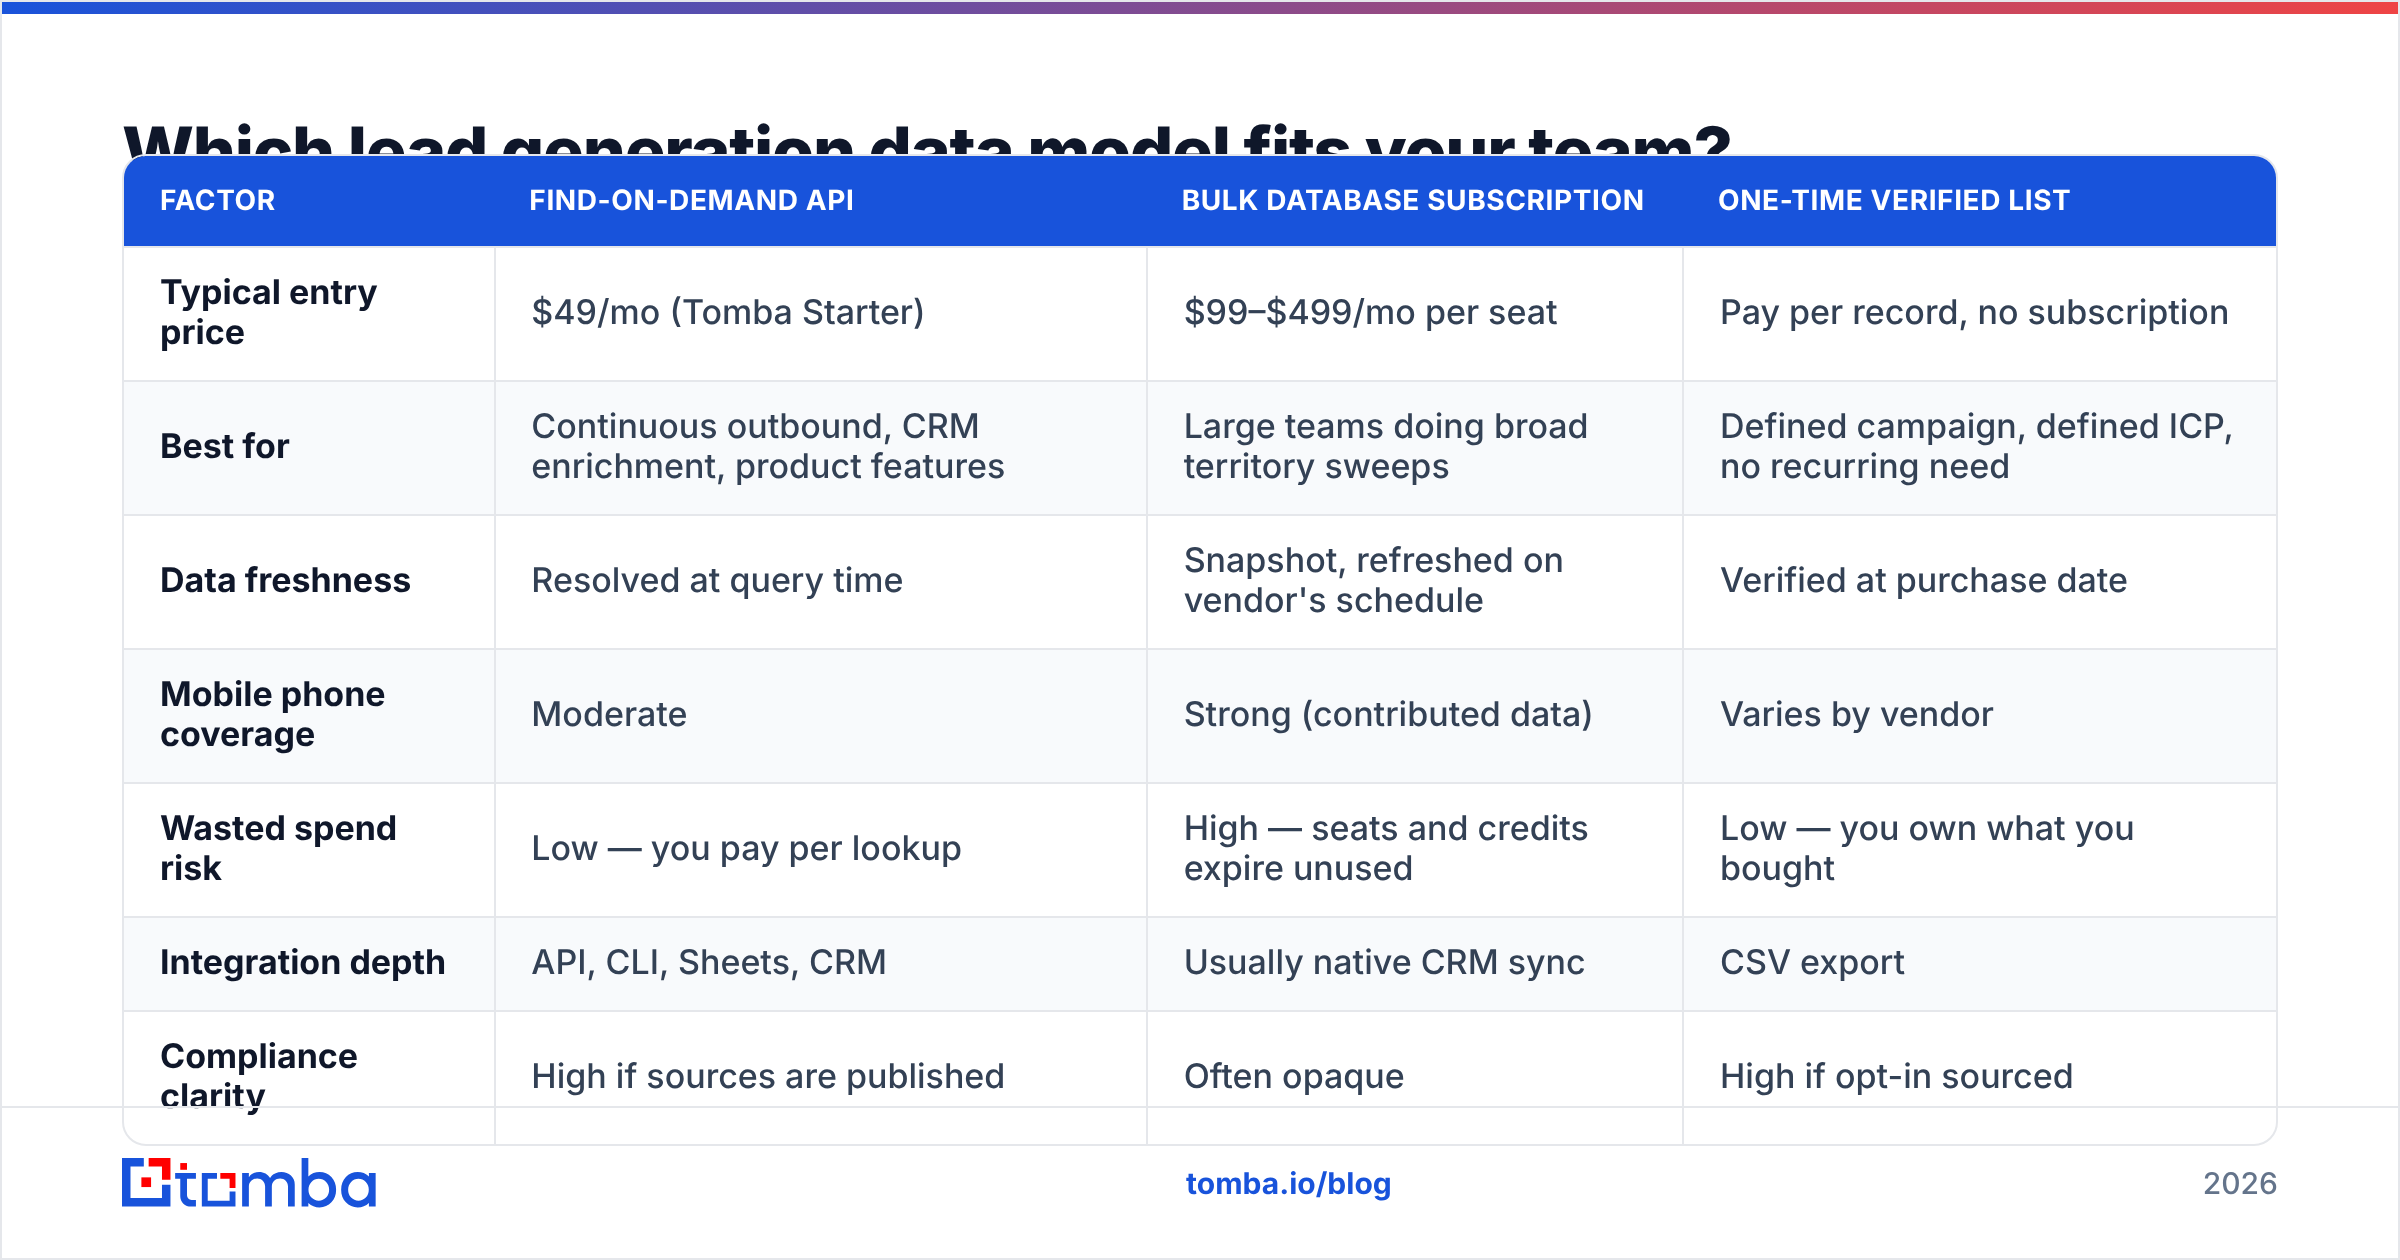This screenshot has width=2400, height=1260.
Task: Click the 'Data freshness' row label
Action: (285, 580)
